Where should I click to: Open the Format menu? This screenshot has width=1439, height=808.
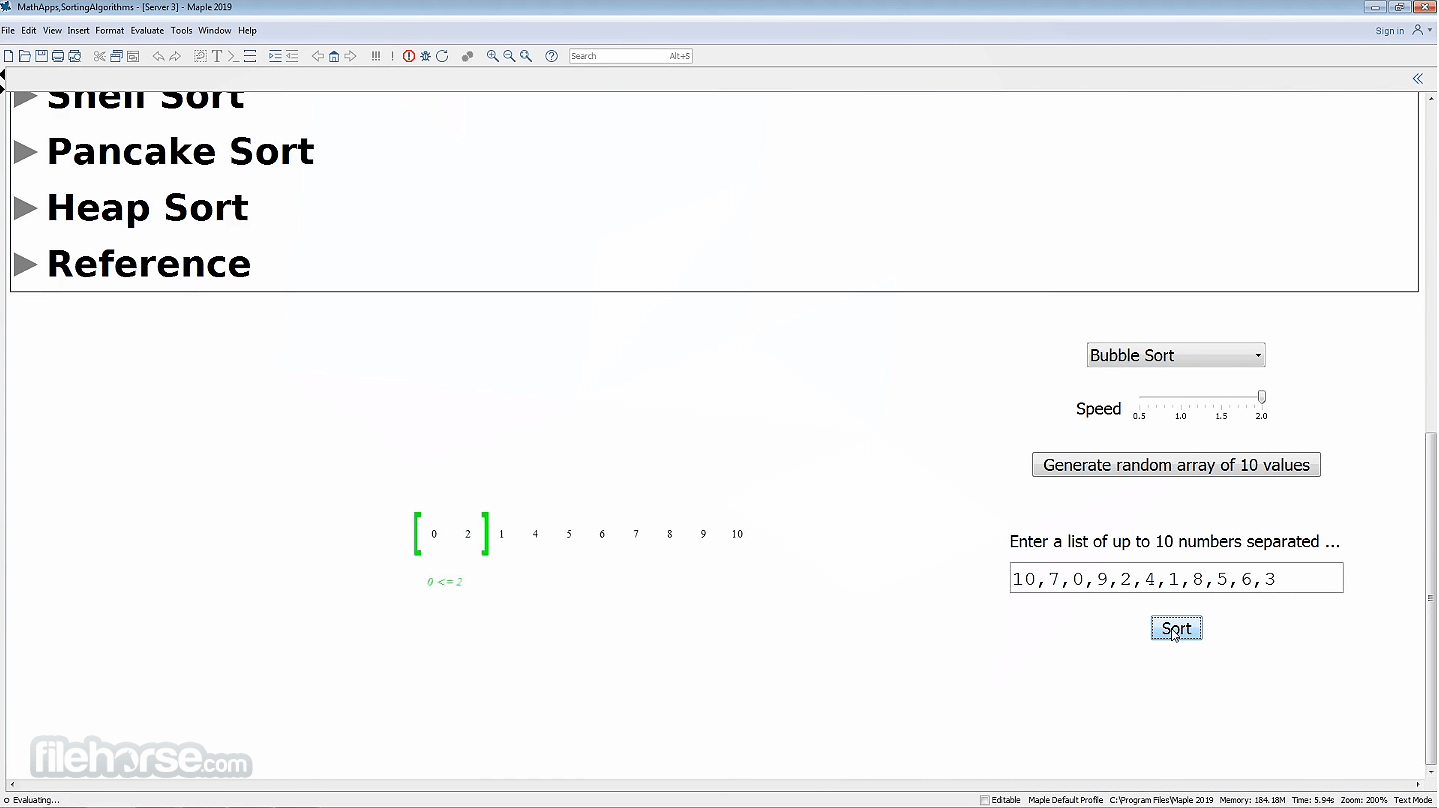[110, 31]
